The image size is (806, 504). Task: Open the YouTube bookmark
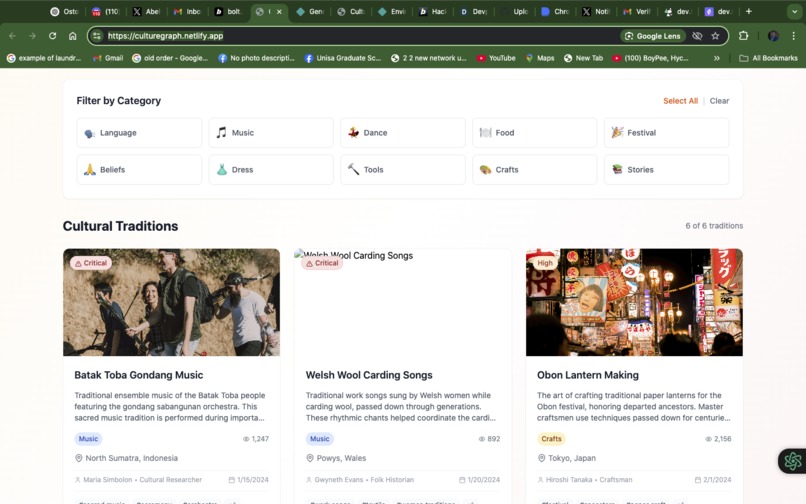tap(496, 58)
